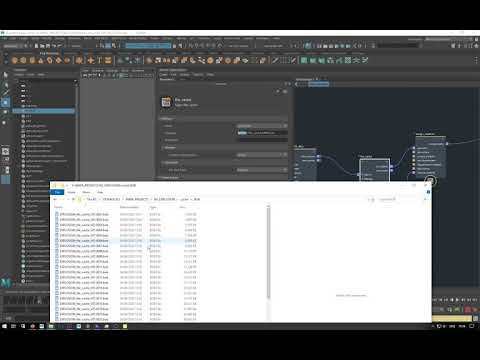Viewport: 480px width, 360px height.
Task: Click the New Scene icon on status line
Action: coord(37,46)
